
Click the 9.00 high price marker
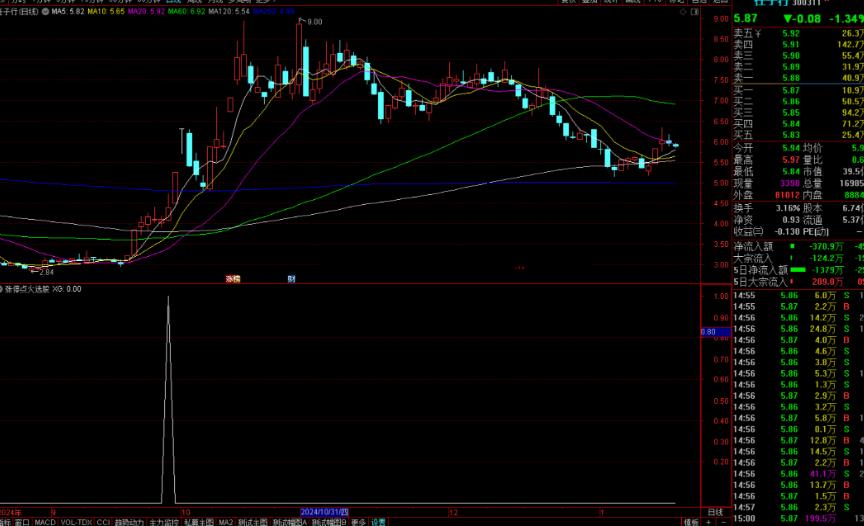click(x=315, y=21)
